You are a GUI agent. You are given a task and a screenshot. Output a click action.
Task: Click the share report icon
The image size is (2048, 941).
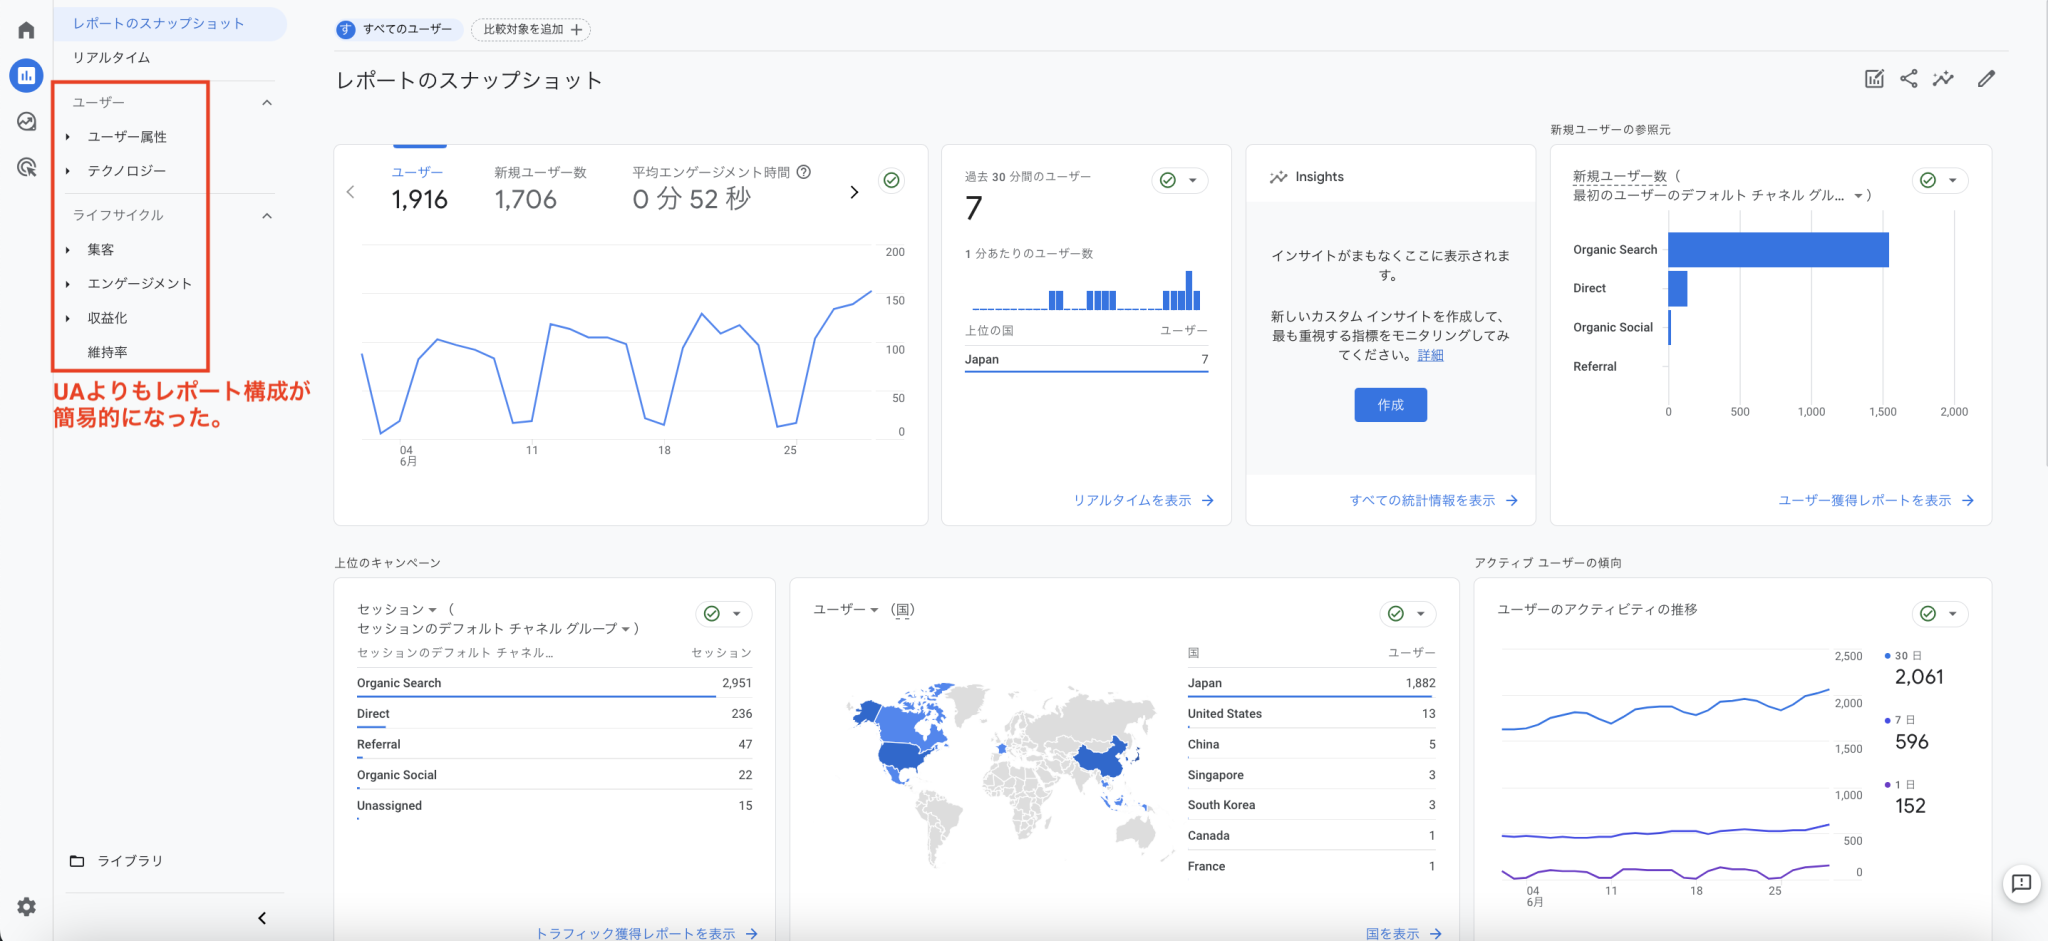click(x=1908, y=79)
